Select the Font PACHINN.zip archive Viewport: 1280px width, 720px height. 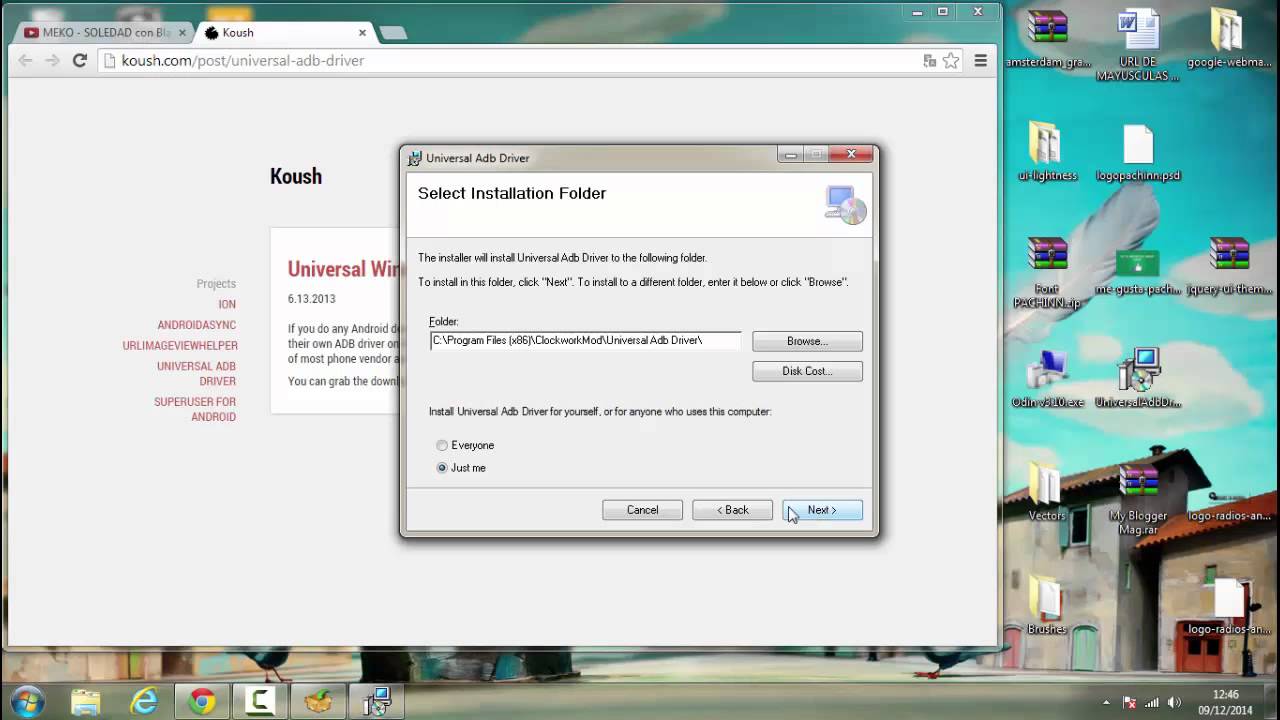(1047, 273)
